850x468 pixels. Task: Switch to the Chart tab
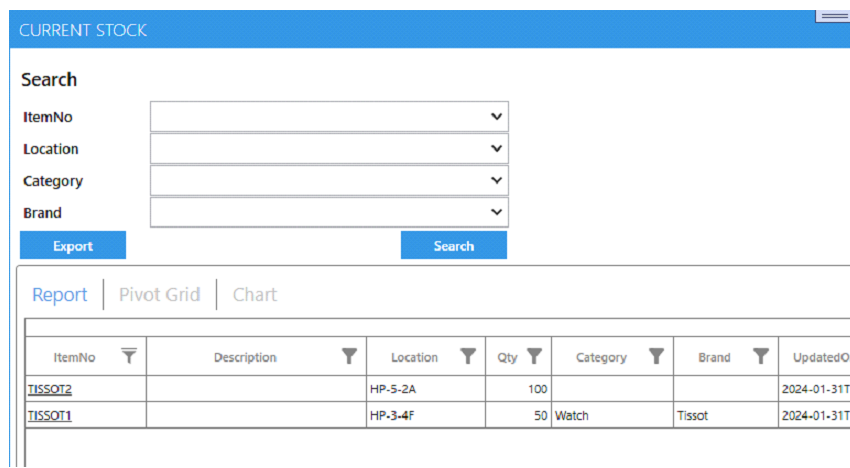(255, 294)
